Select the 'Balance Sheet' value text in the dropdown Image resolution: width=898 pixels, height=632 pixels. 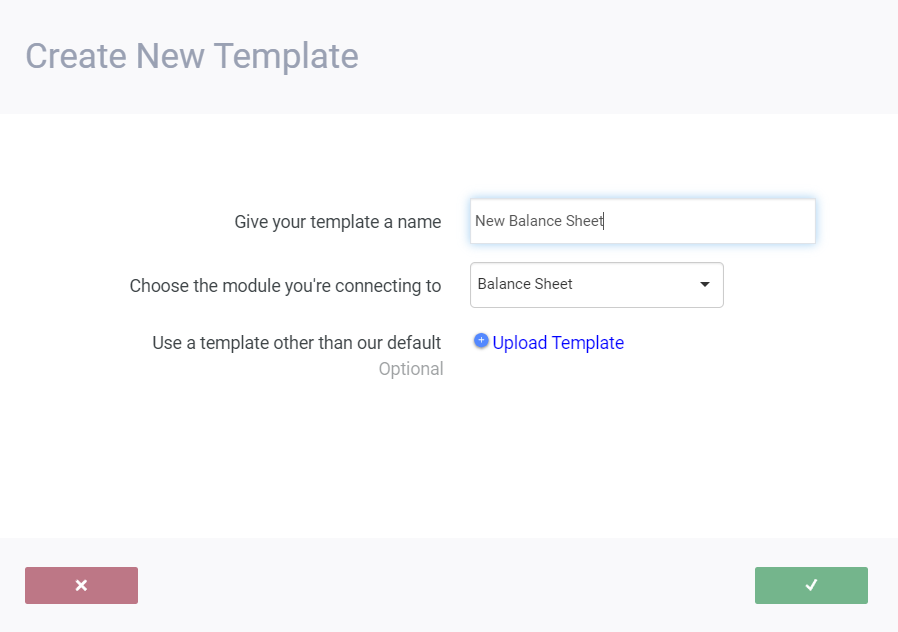tap(525, 284)
